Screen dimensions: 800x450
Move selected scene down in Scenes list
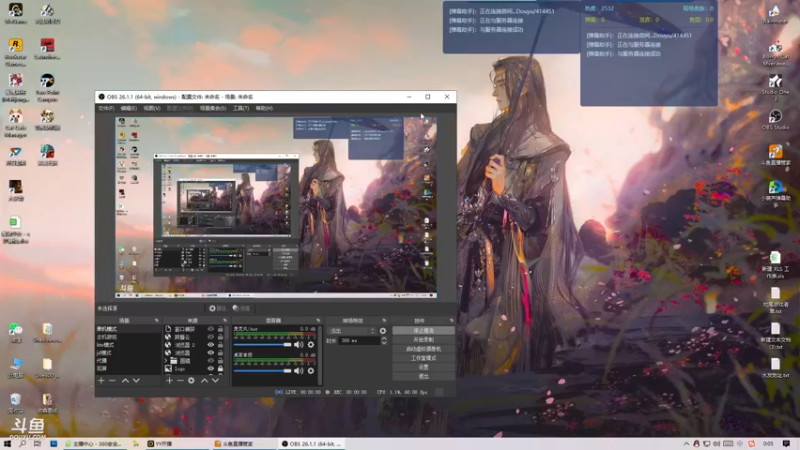tap(136, 381)
